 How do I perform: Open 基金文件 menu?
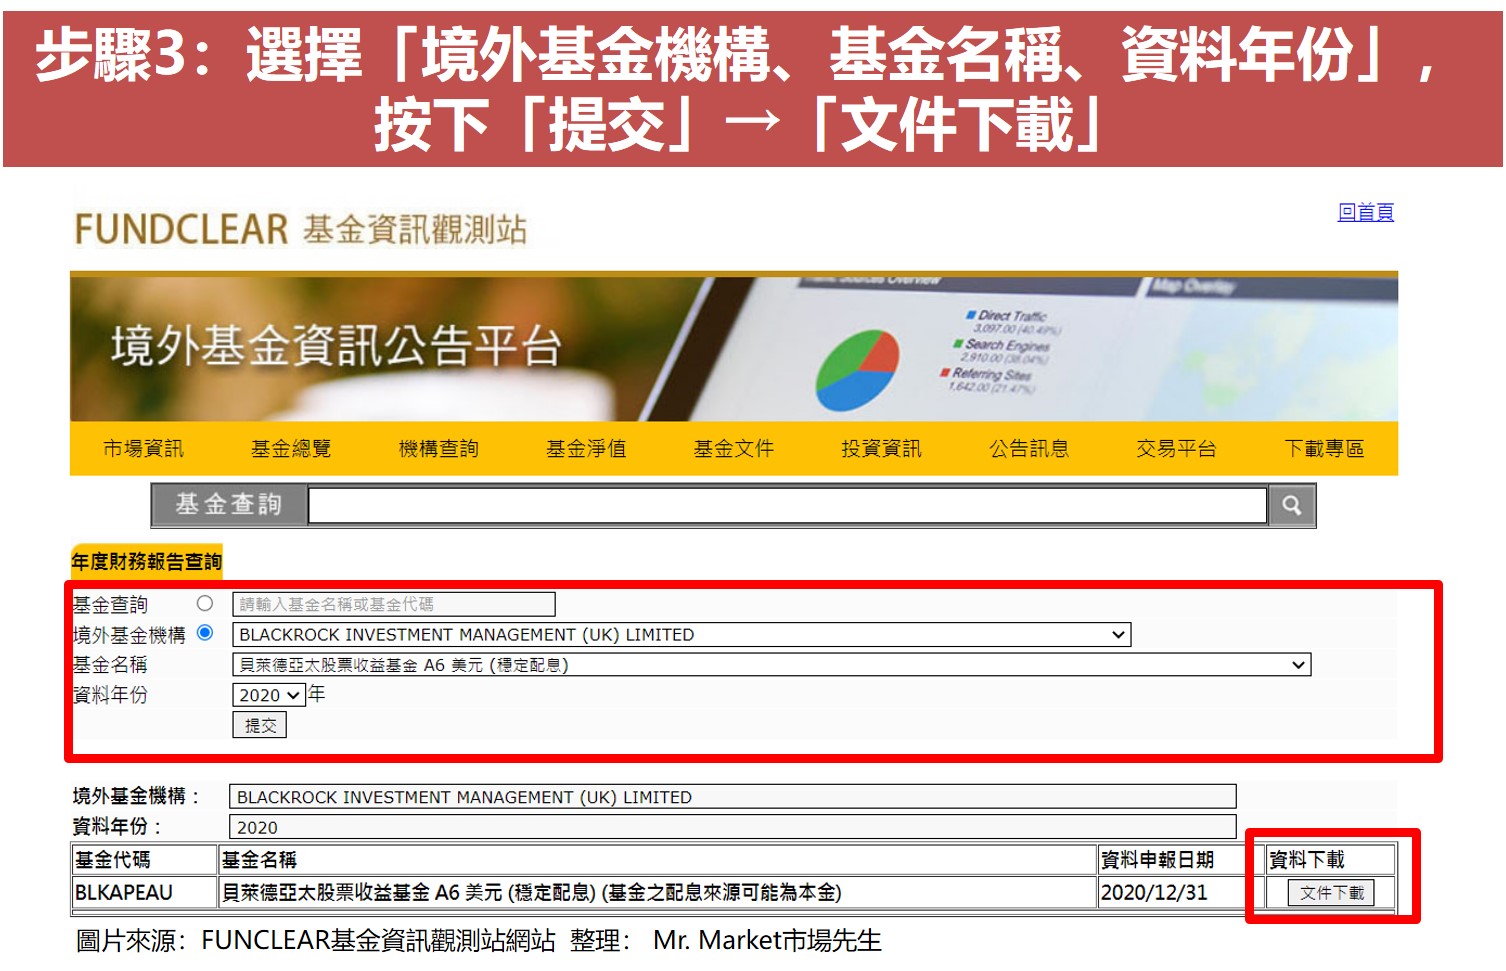(734, 449)
